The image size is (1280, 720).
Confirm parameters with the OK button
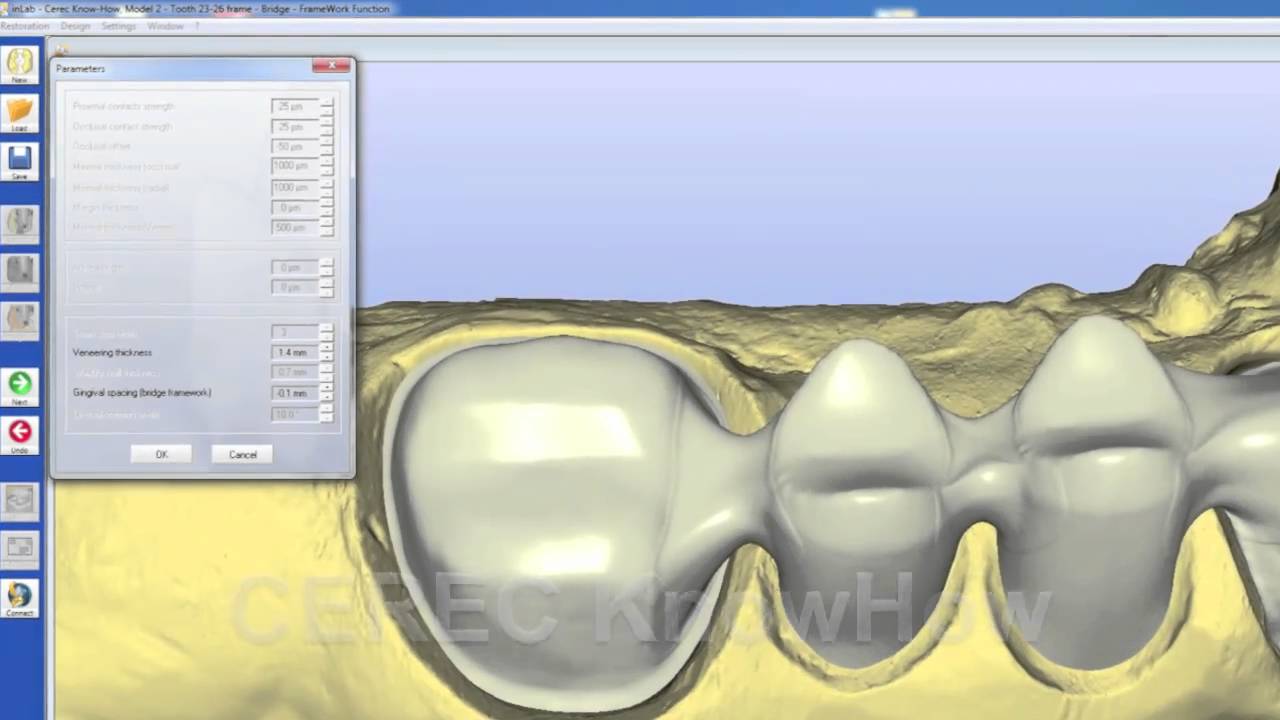[x=162, y=454]
